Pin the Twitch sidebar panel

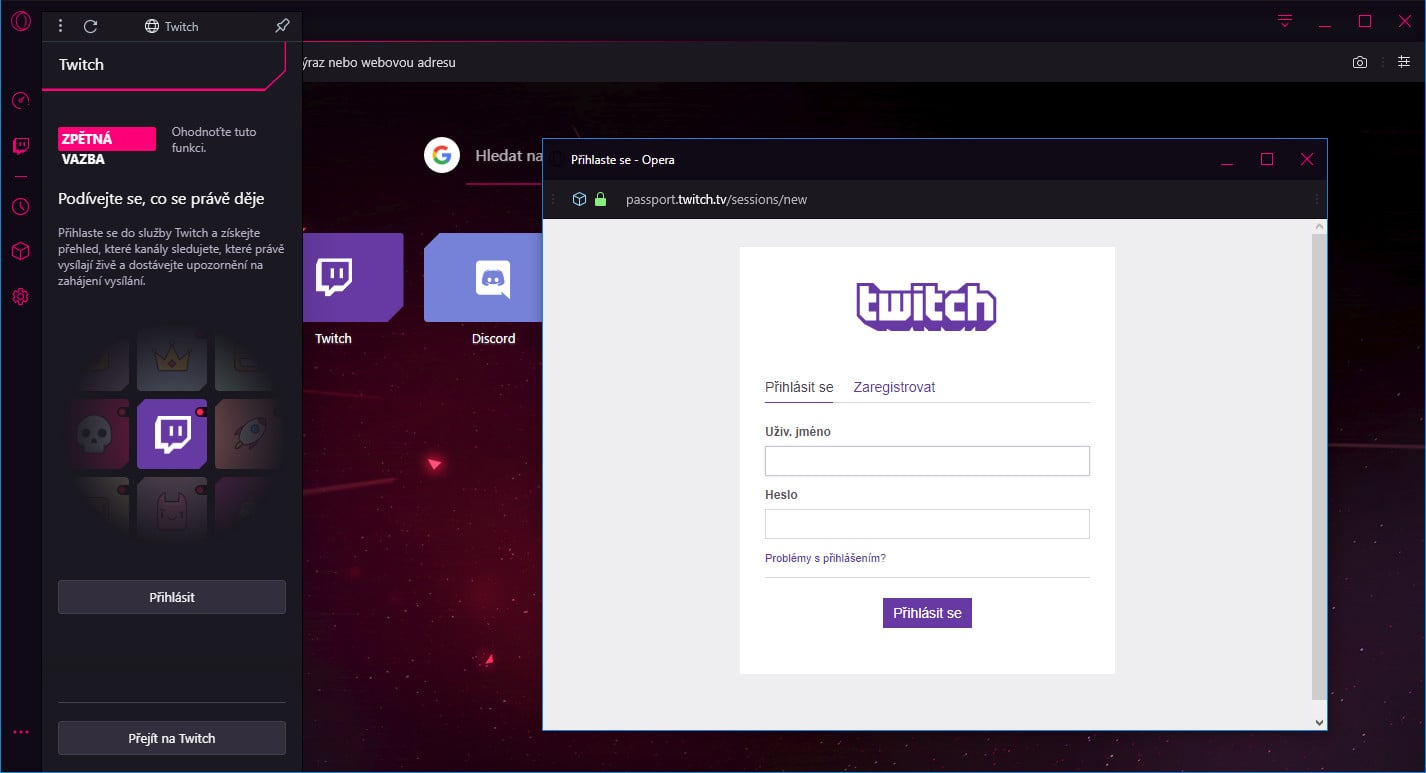281,26
